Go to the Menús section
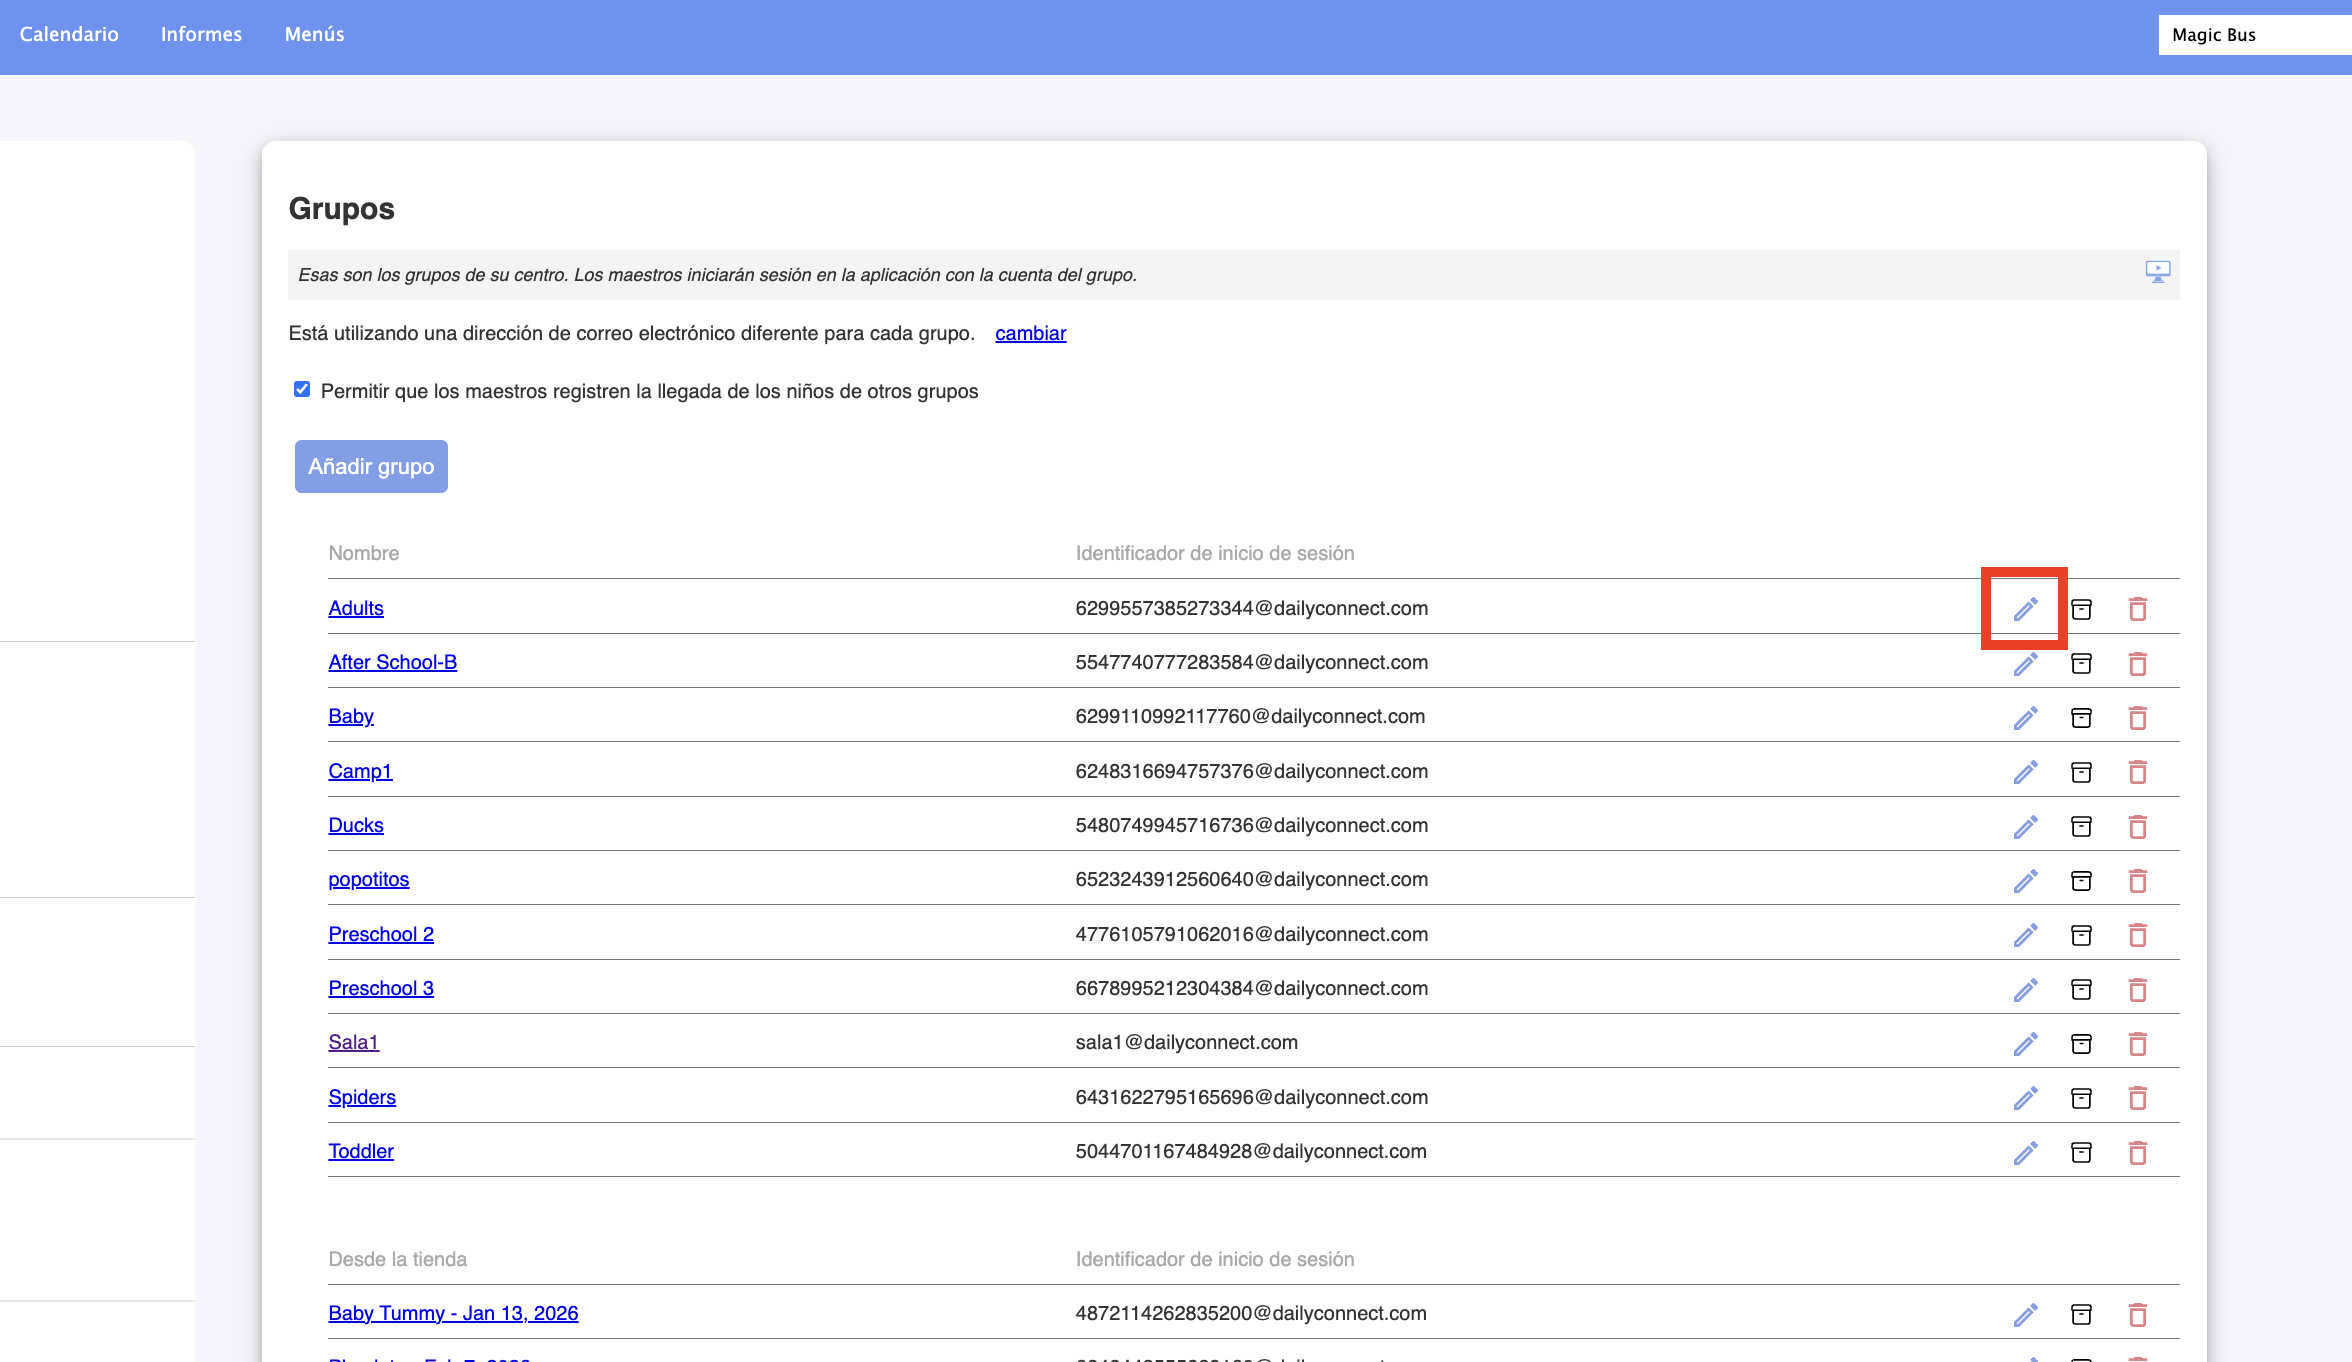The height and width of the screenshot is (1362, 2352). [314, 34]
